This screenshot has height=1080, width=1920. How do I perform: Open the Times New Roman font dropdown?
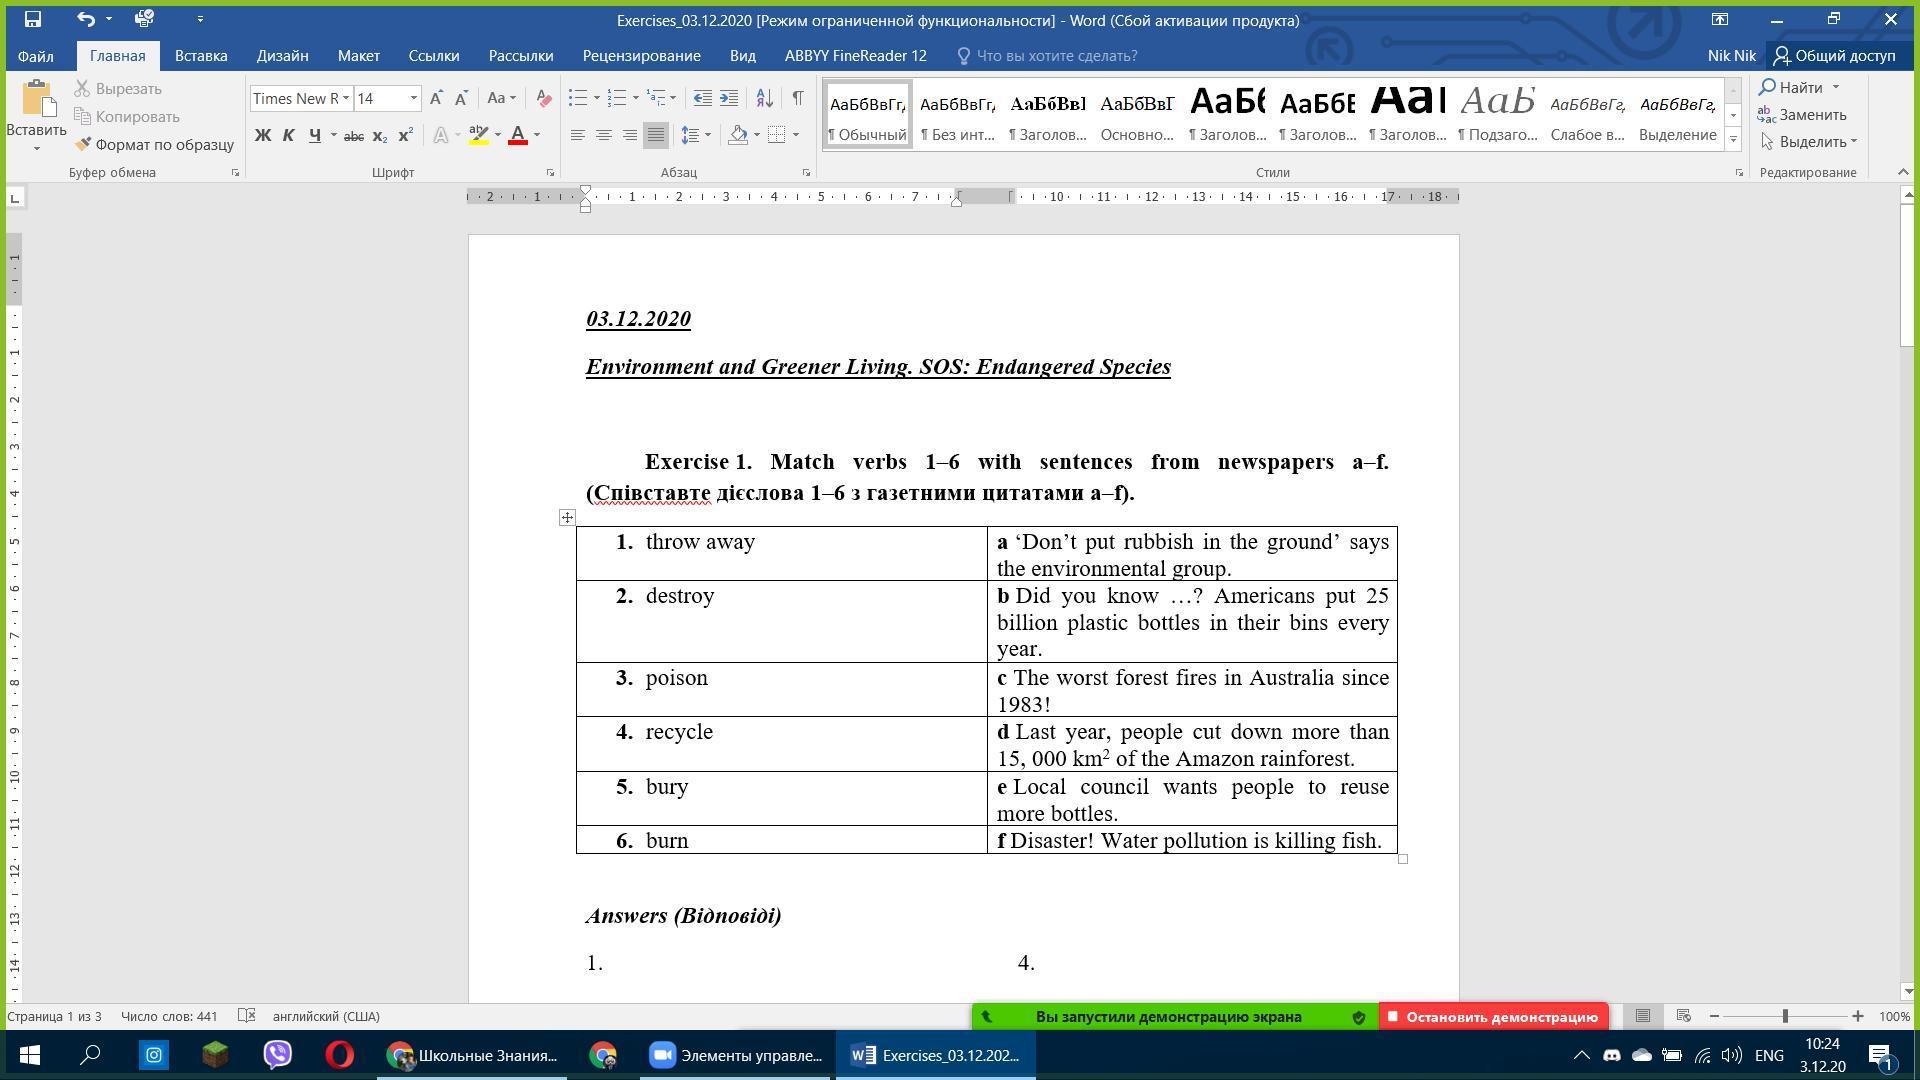(x=346, y=98)
